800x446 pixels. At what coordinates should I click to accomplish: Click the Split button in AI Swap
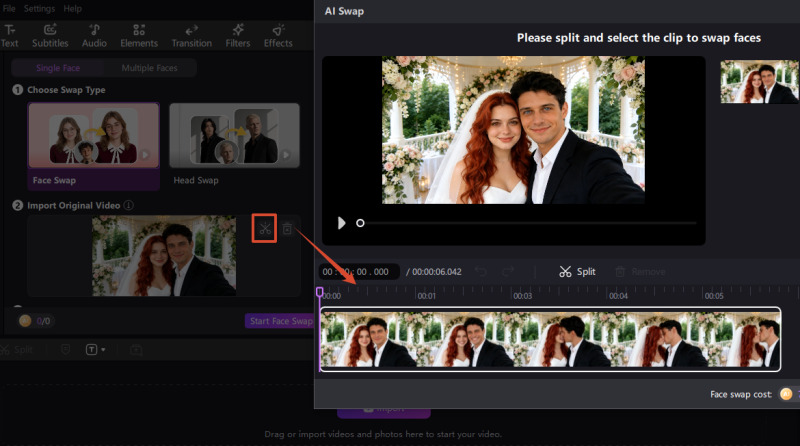point(577,271)
